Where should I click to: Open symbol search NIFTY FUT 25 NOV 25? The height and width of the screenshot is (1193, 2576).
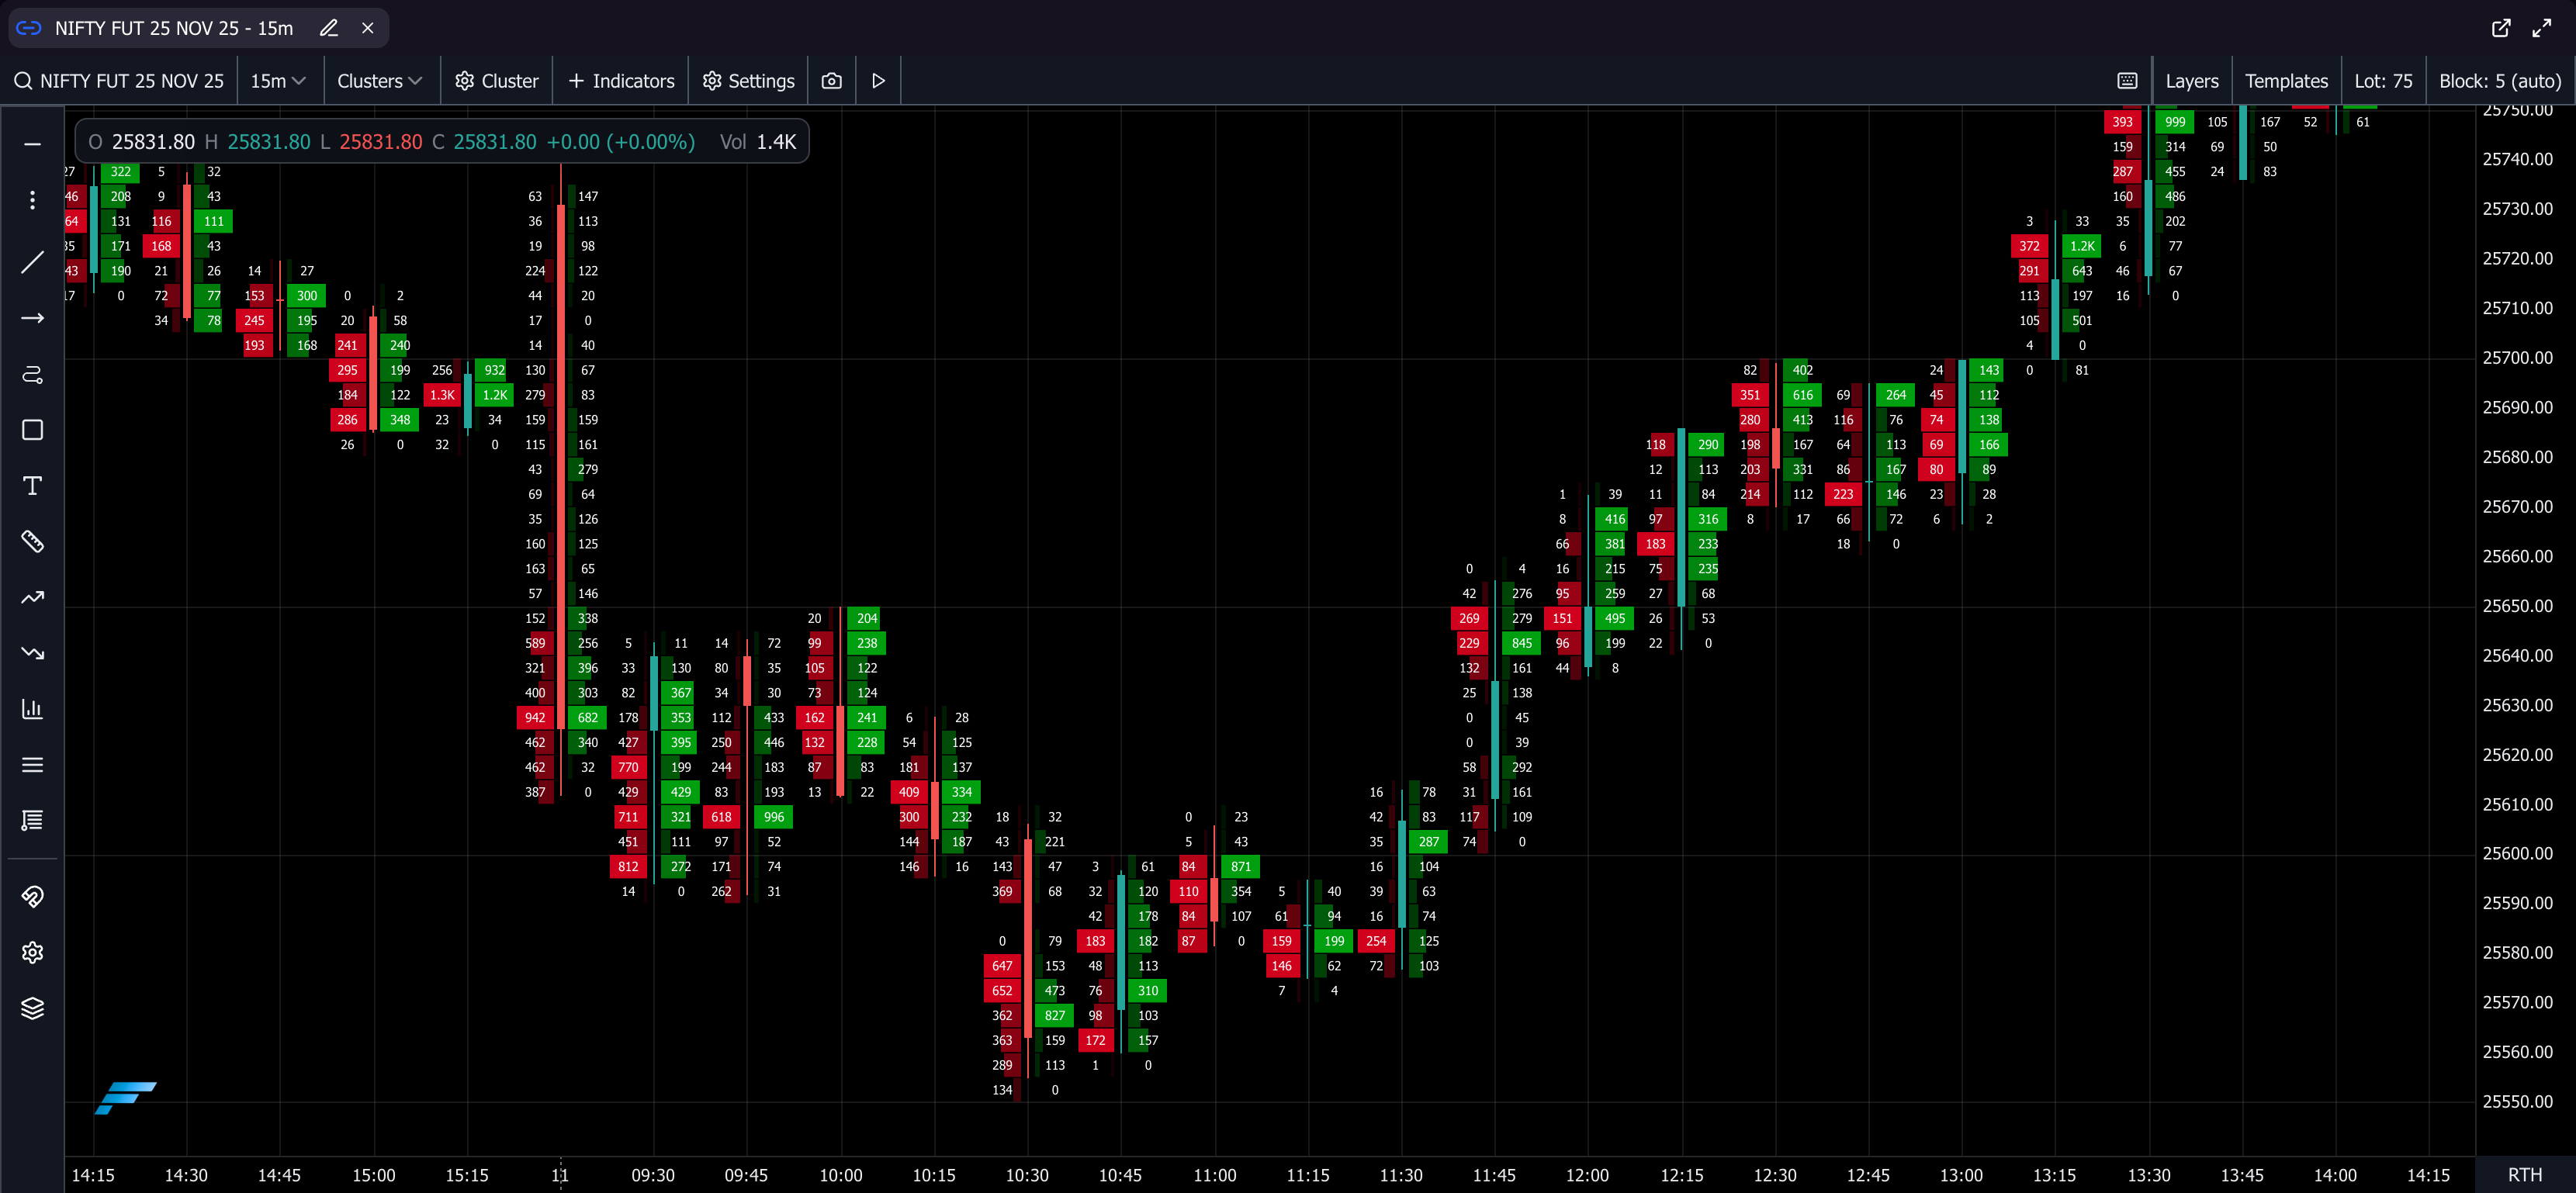click(119, 81)
